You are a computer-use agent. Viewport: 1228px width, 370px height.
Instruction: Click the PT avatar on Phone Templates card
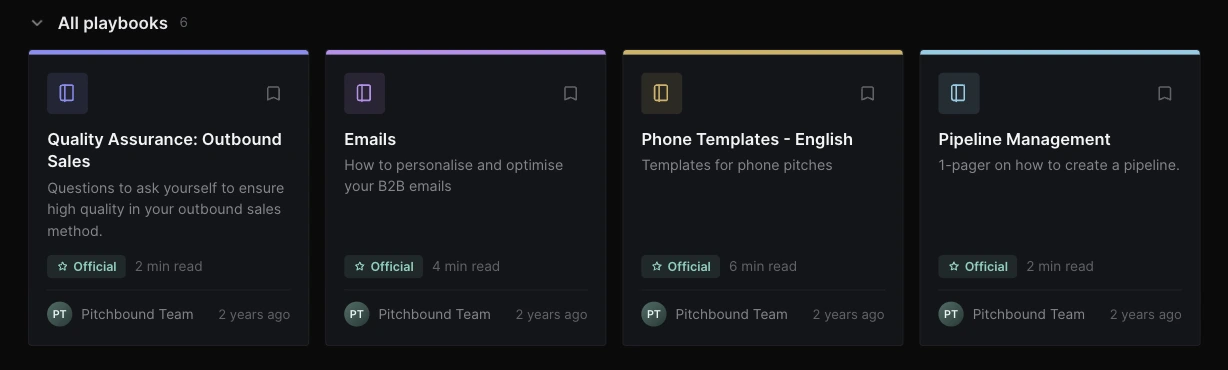click(653, 314)
